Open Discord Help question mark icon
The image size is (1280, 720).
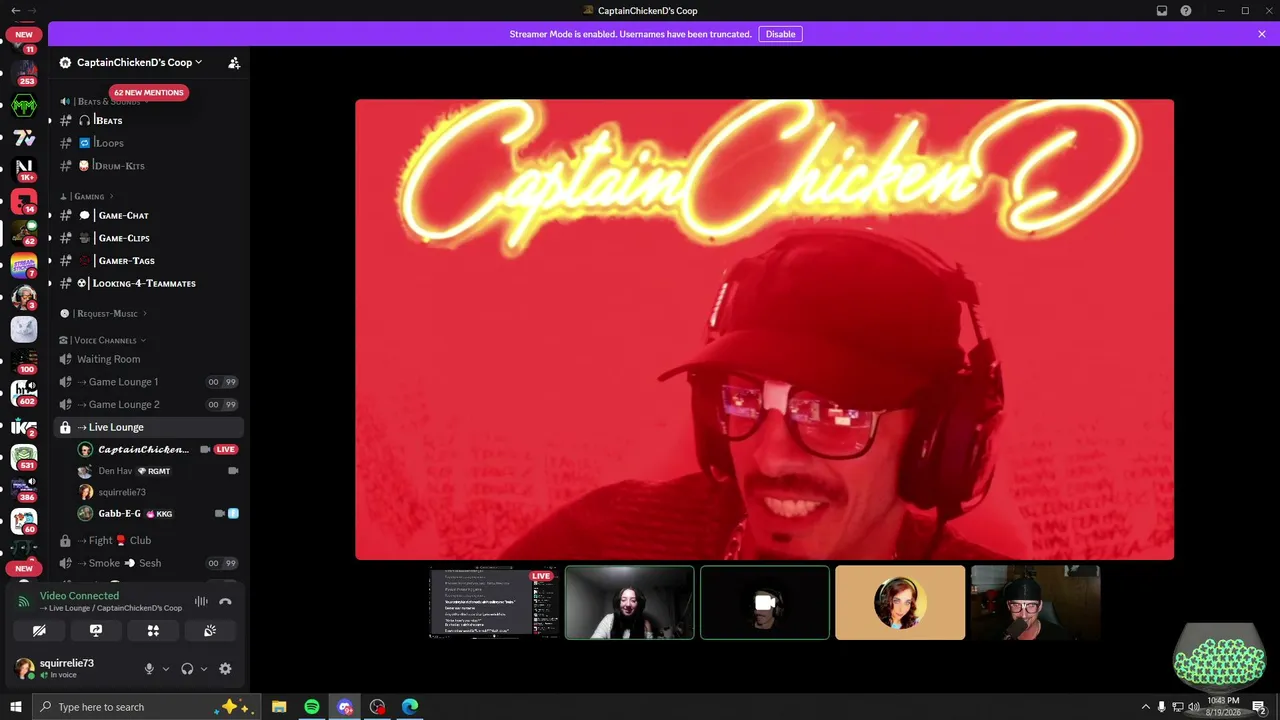(x=1186, y=11)
